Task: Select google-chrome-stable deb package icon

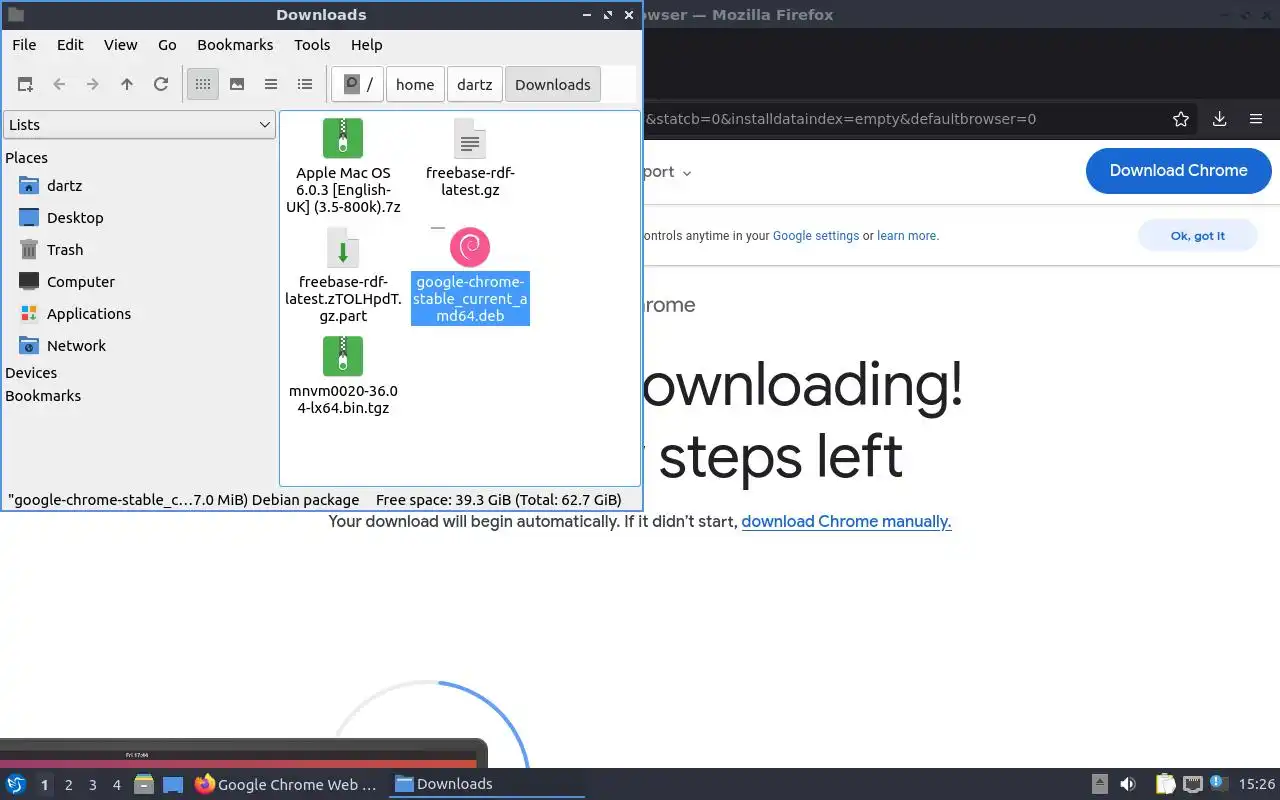Action: [x=470, y=247]
